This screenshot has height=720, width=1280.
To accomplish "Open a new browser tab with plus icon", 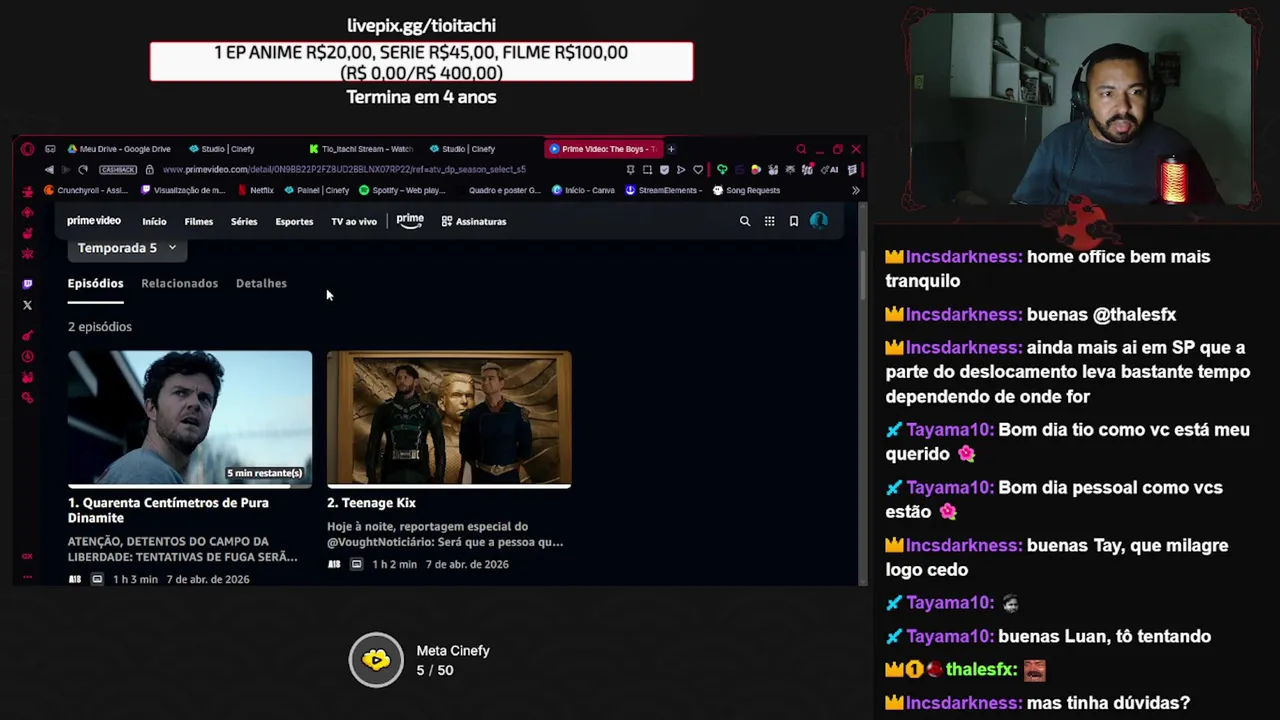I will (x=671, y=149).
